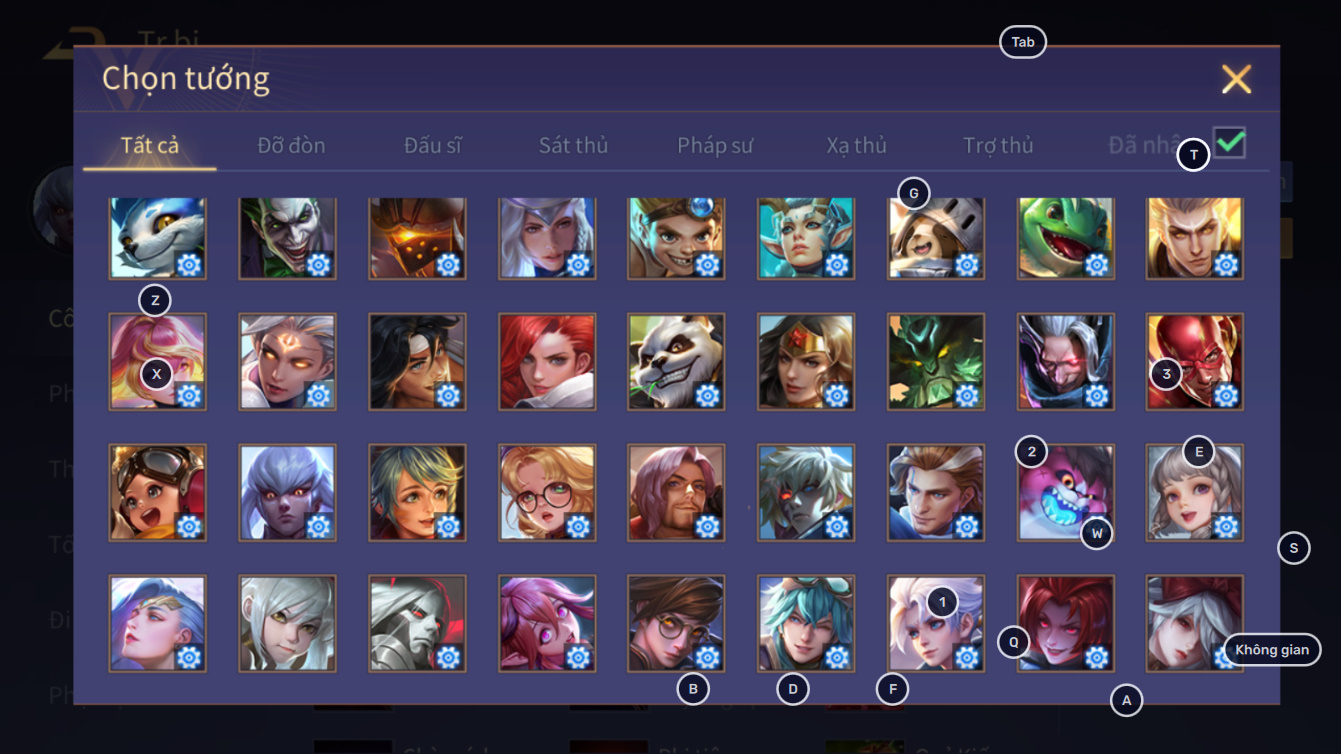Select the blue wolf hero portrait
1341x754 pixels.
pos(157,237)
